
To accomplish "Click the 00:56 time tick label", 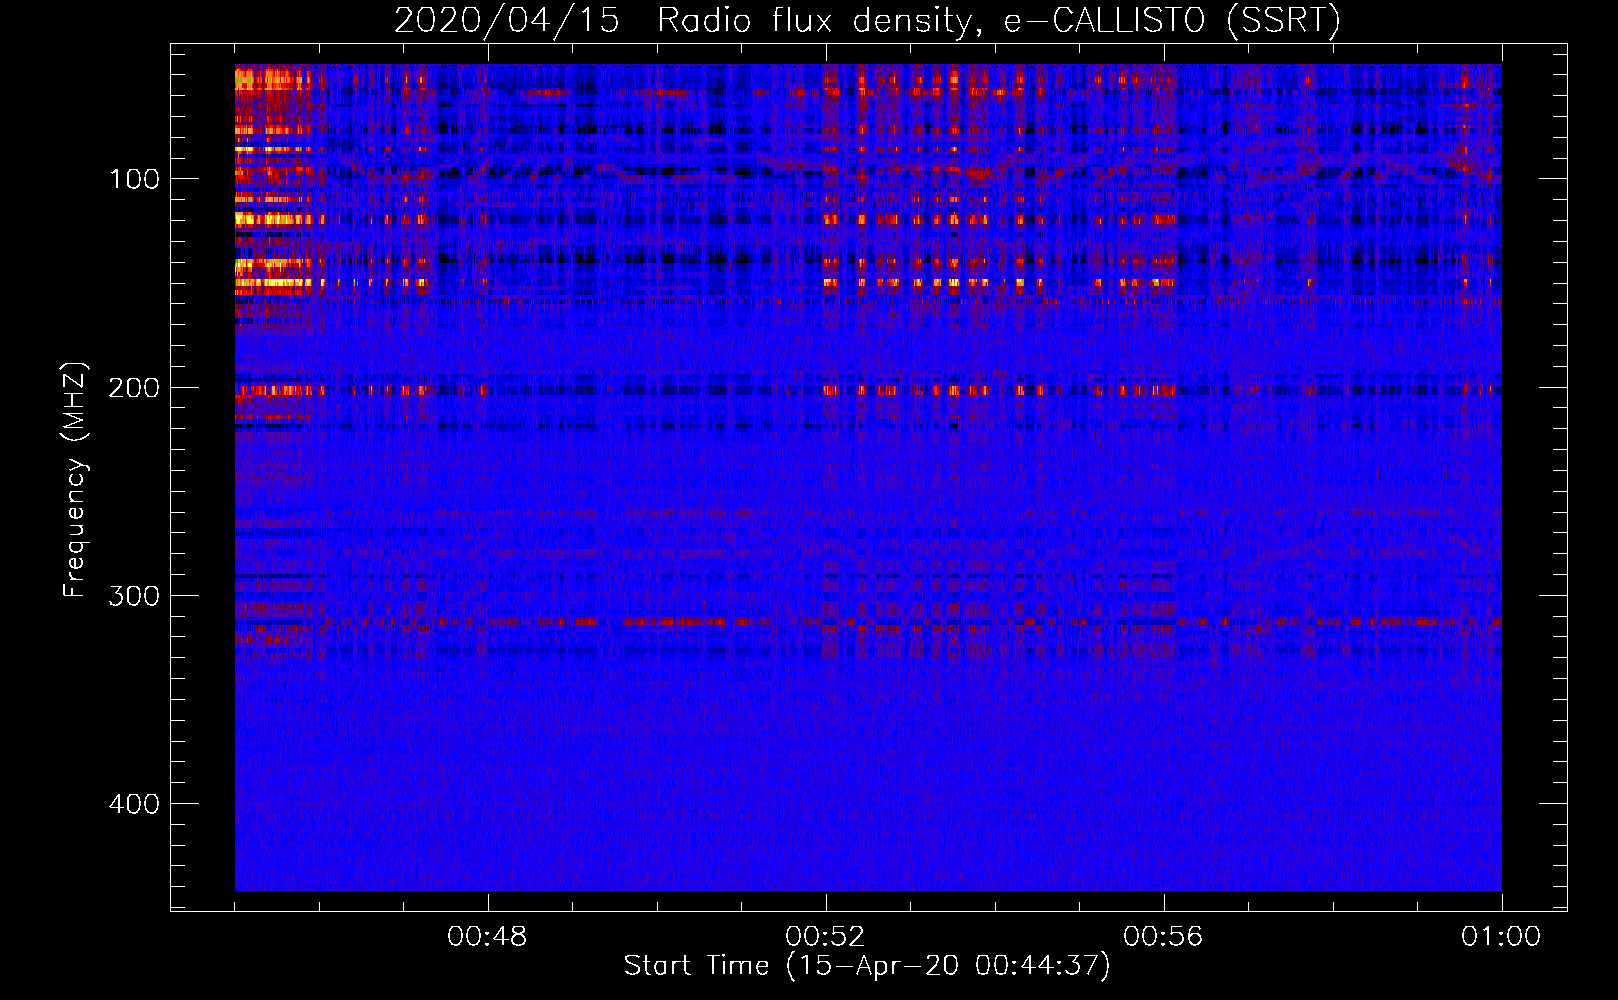I will [x=1163, y=937].
